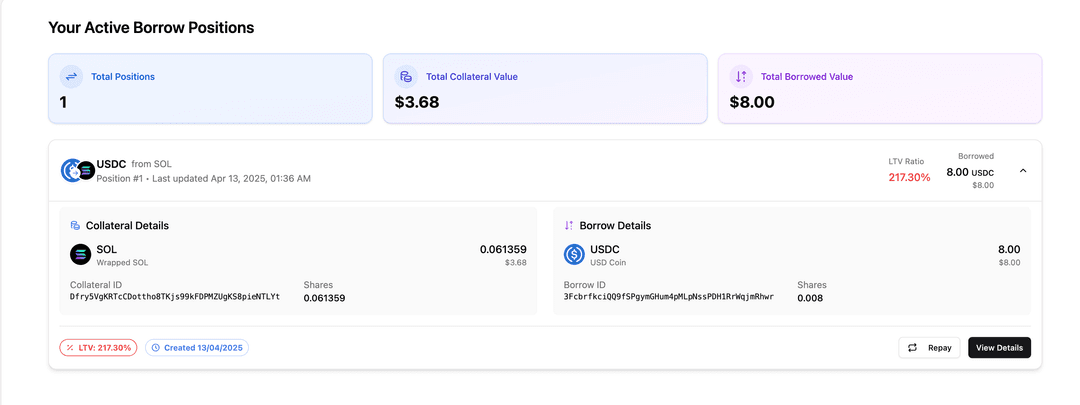Click the small icon beside Borrow Details heading
This screenshot has width=1080, height=405.
click(569, 226)
